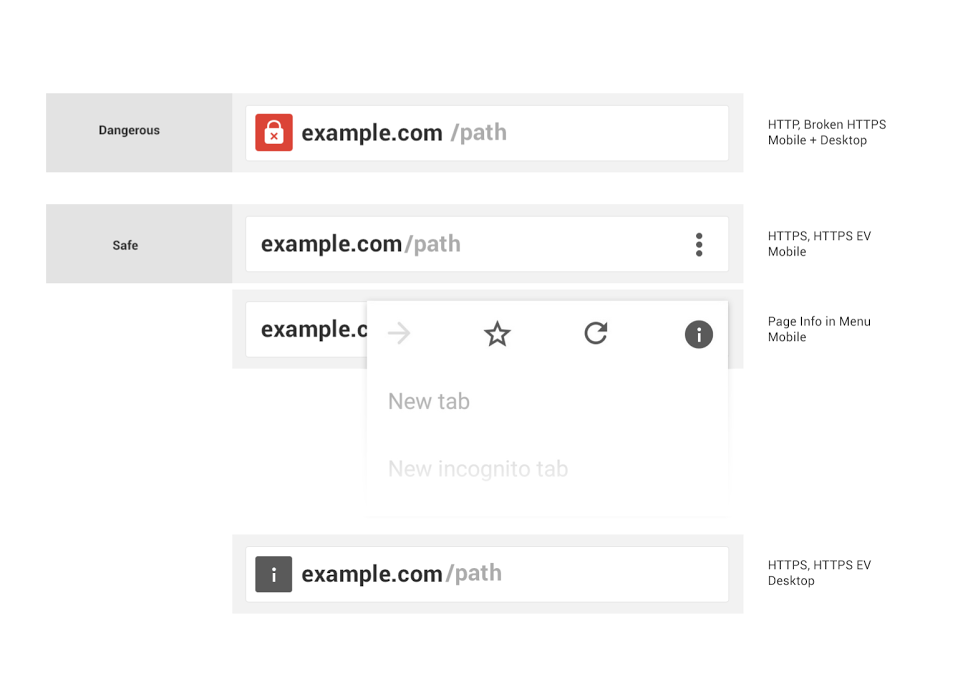The height and width of the screenshot is (684, 958).
Task: Choose New incognito tab menu entry
Action: (477, 468)
